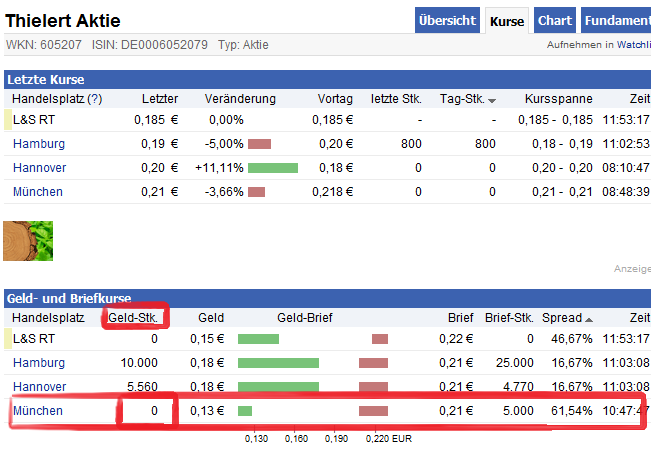Click the green bar for Hannover +11,11%

click(273, 168)
